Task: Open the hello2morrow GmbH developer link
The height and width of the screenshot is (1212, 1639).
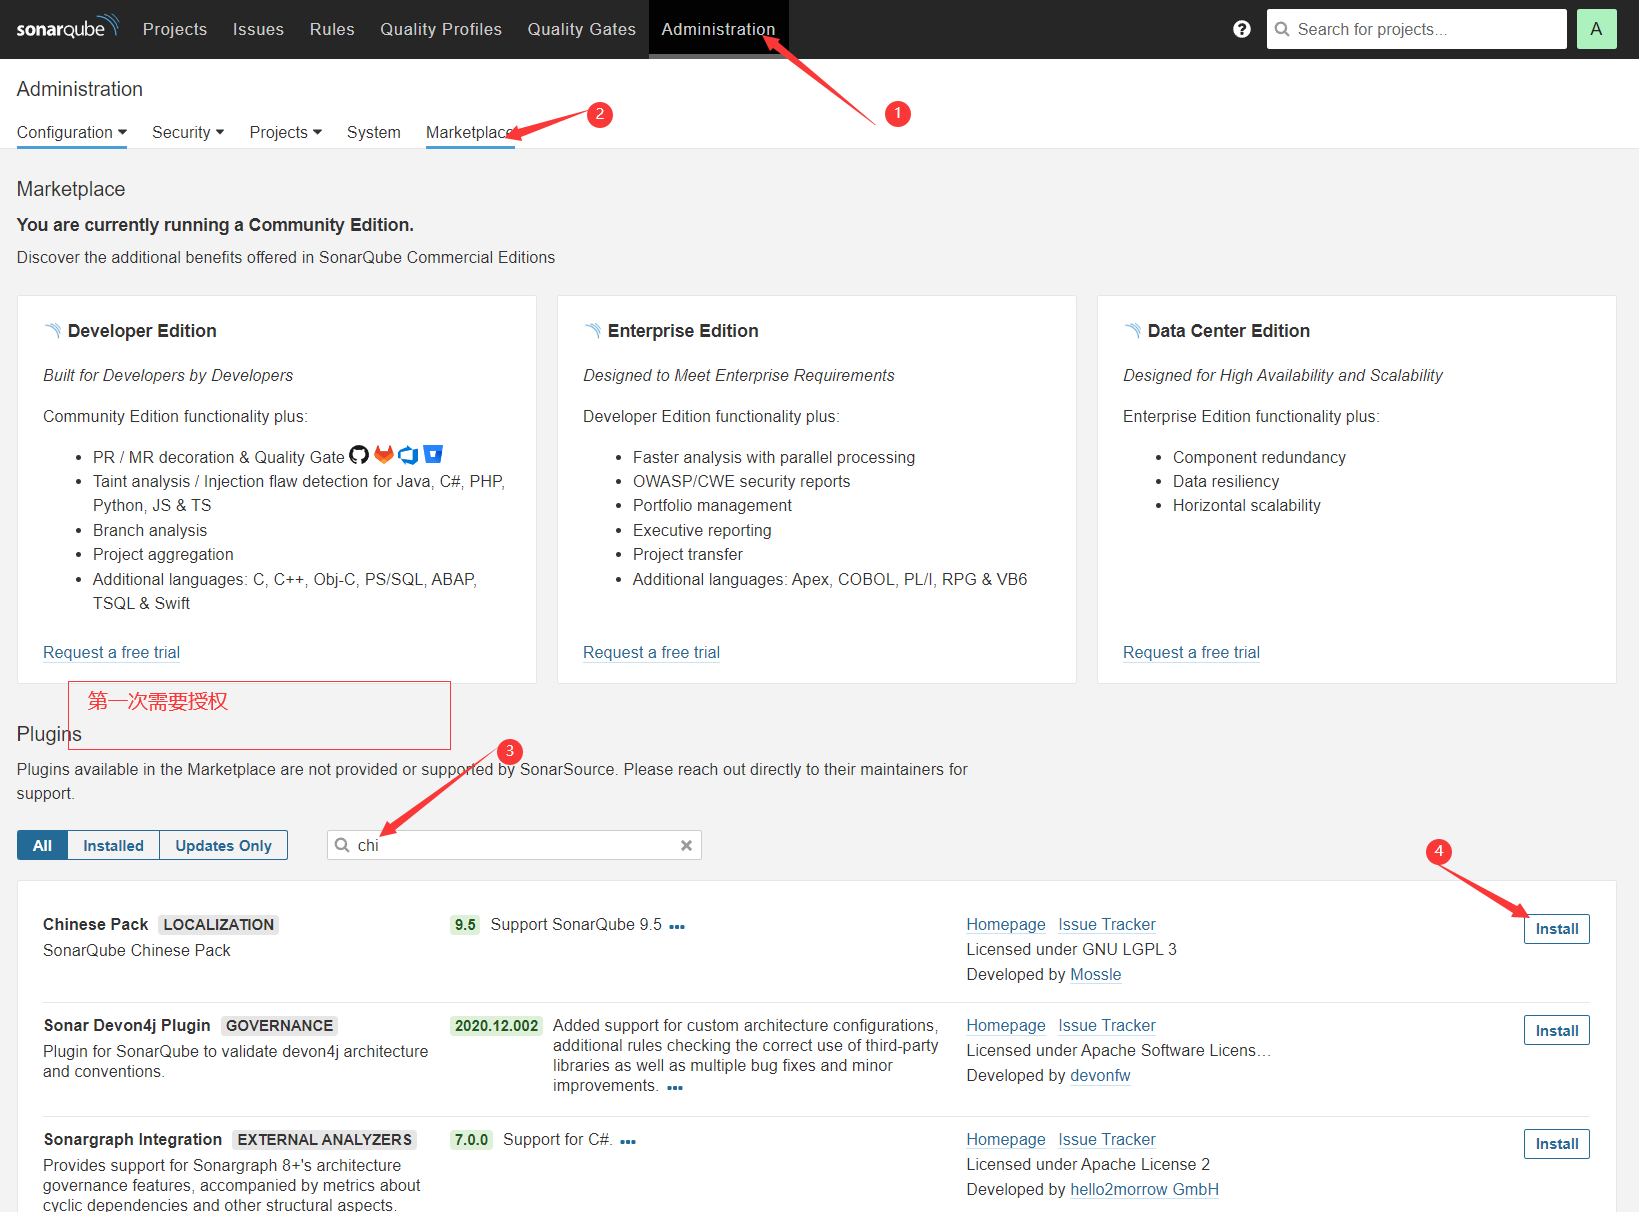Action: (x=1144, y=1189)
